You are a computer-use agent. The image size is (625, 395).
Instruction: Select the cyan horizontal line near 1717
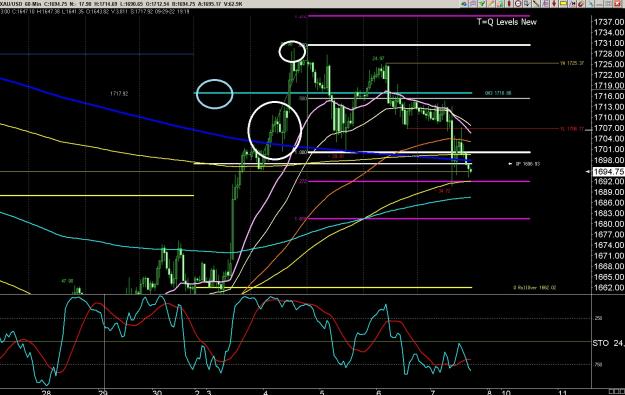point(333,93)
